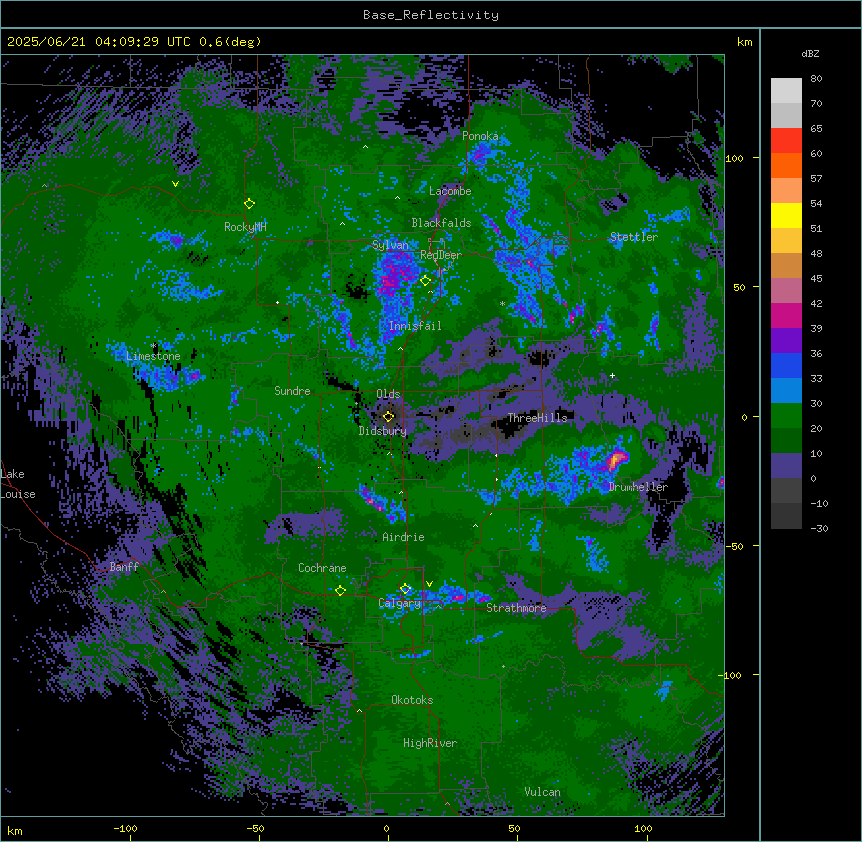Click the RedDeer city label
This screenshot has height=842, width=862.
click(x=441, y=255)
